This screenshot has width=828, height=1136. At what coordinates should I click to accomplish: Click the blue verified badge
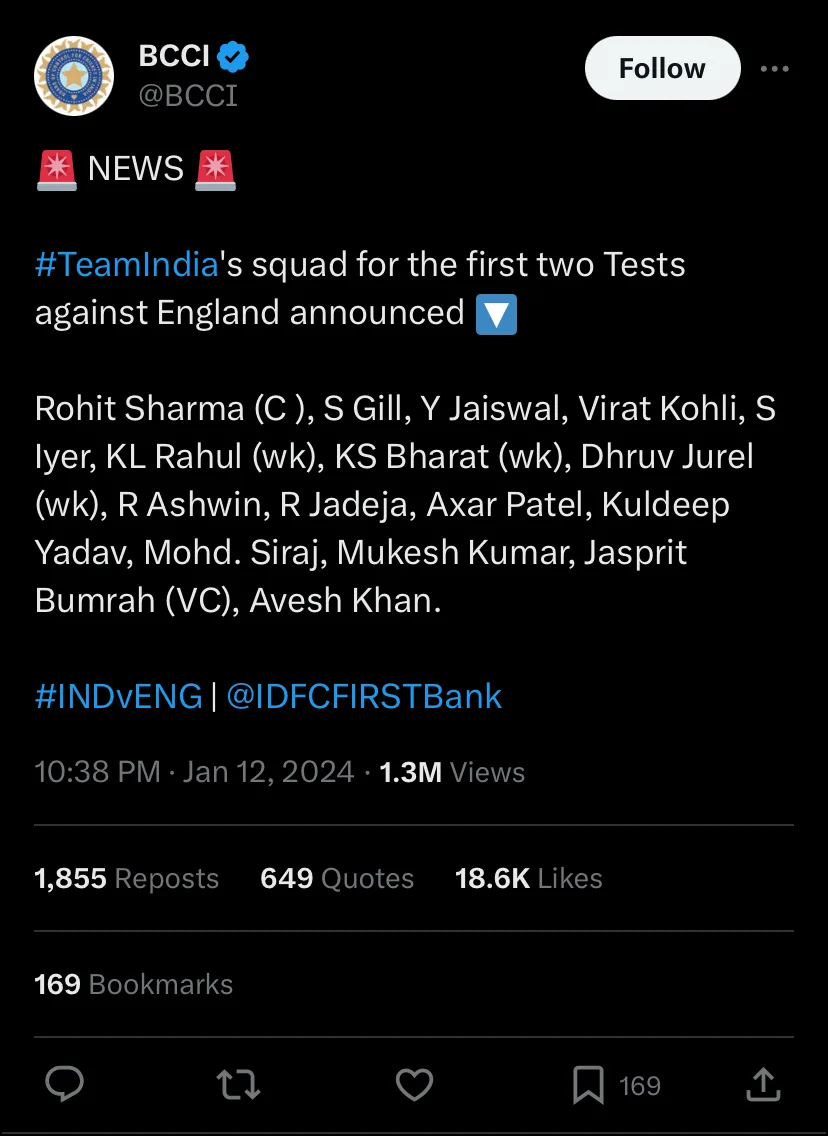pos(233,57)
